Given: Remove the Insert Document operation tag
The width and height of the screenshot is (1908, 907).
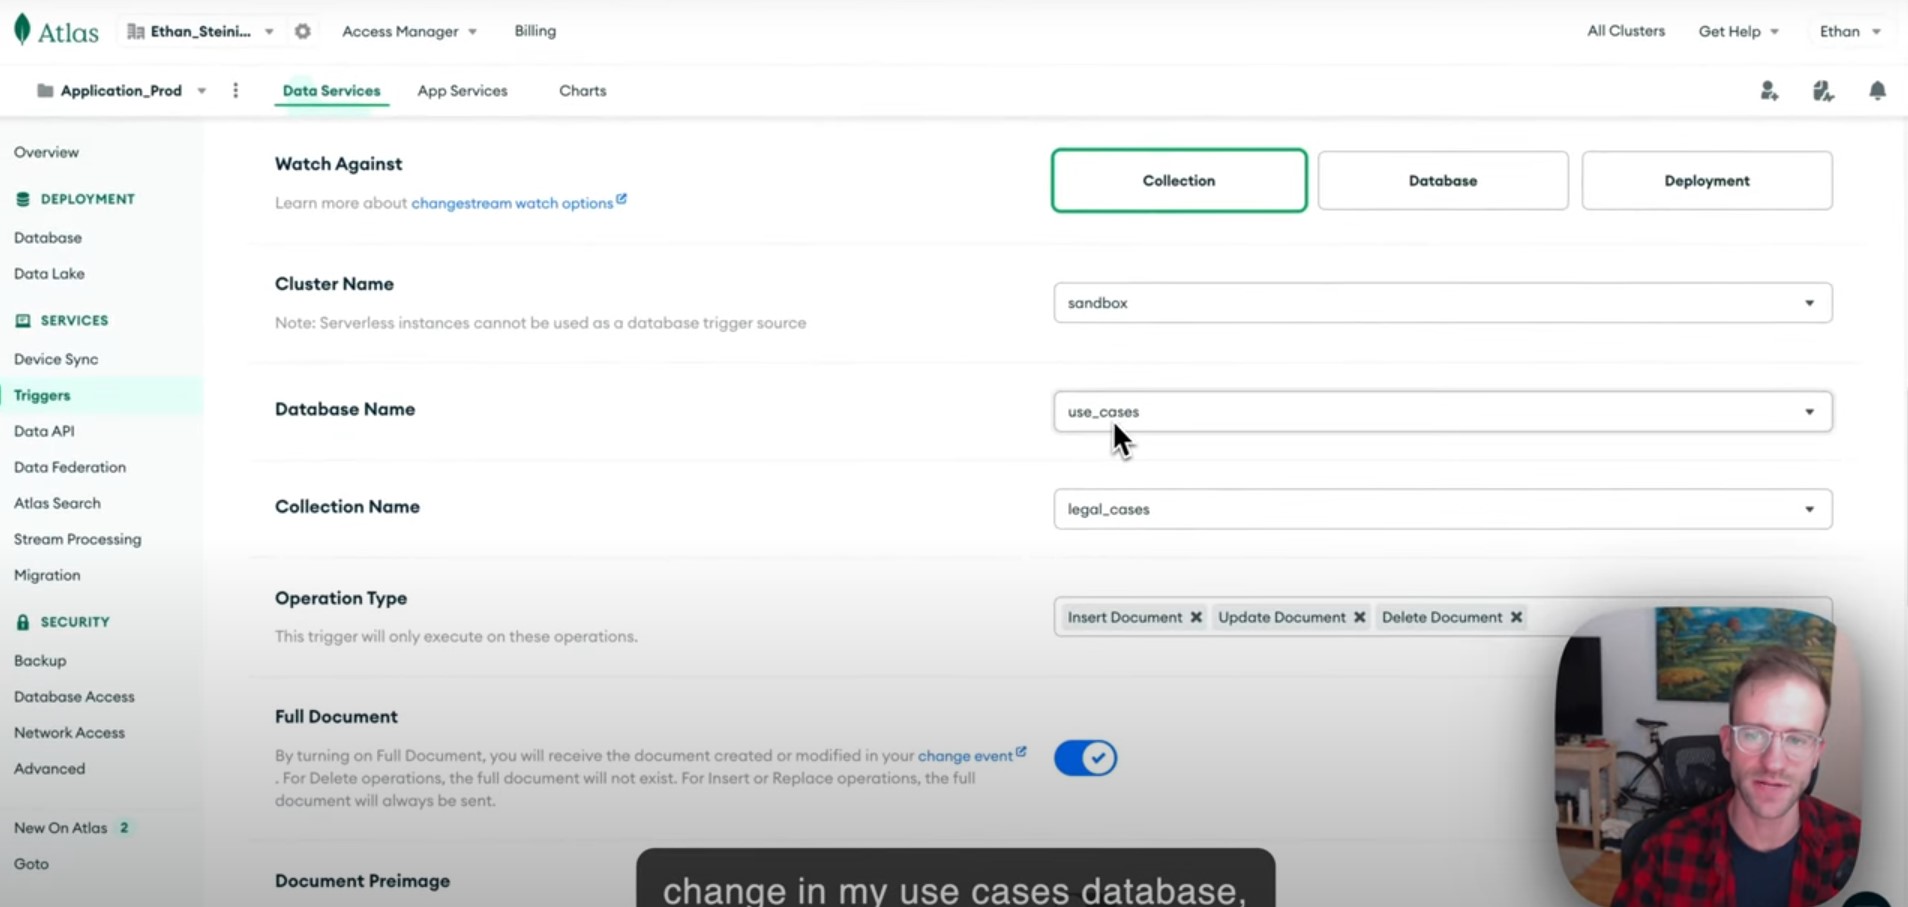Looking at the screenshot, I should pos(1196,617).
